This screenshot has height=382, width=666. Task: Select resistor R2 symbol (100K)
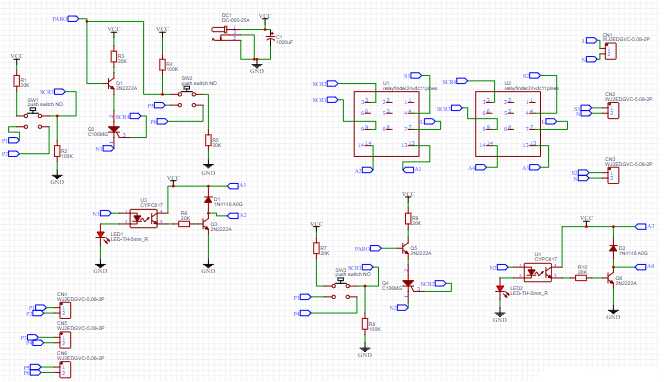57,151
